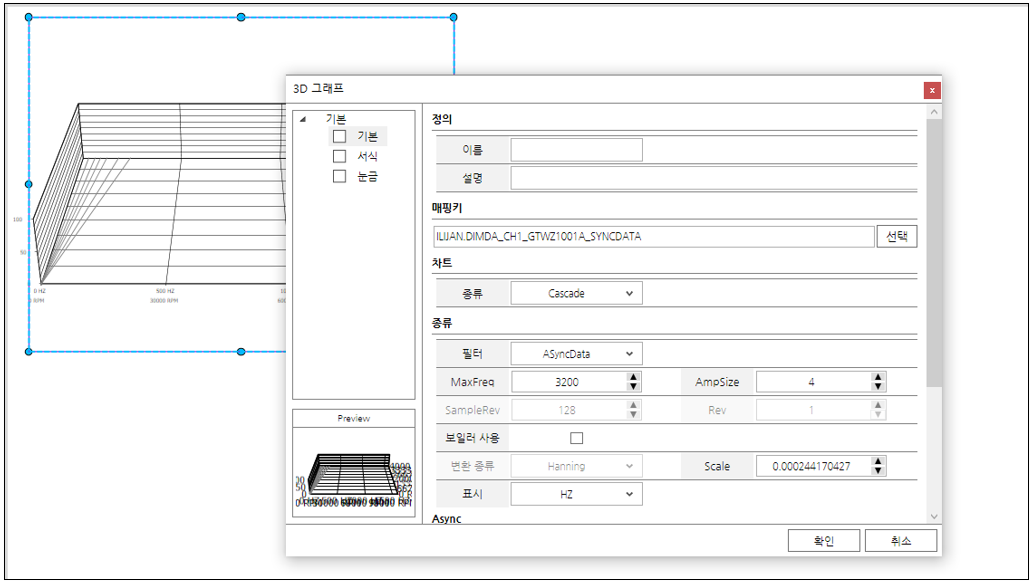This screenshot has width=1034, height=584.
Task: Select the 기본 child tree item label
Action: pos(367,136)
